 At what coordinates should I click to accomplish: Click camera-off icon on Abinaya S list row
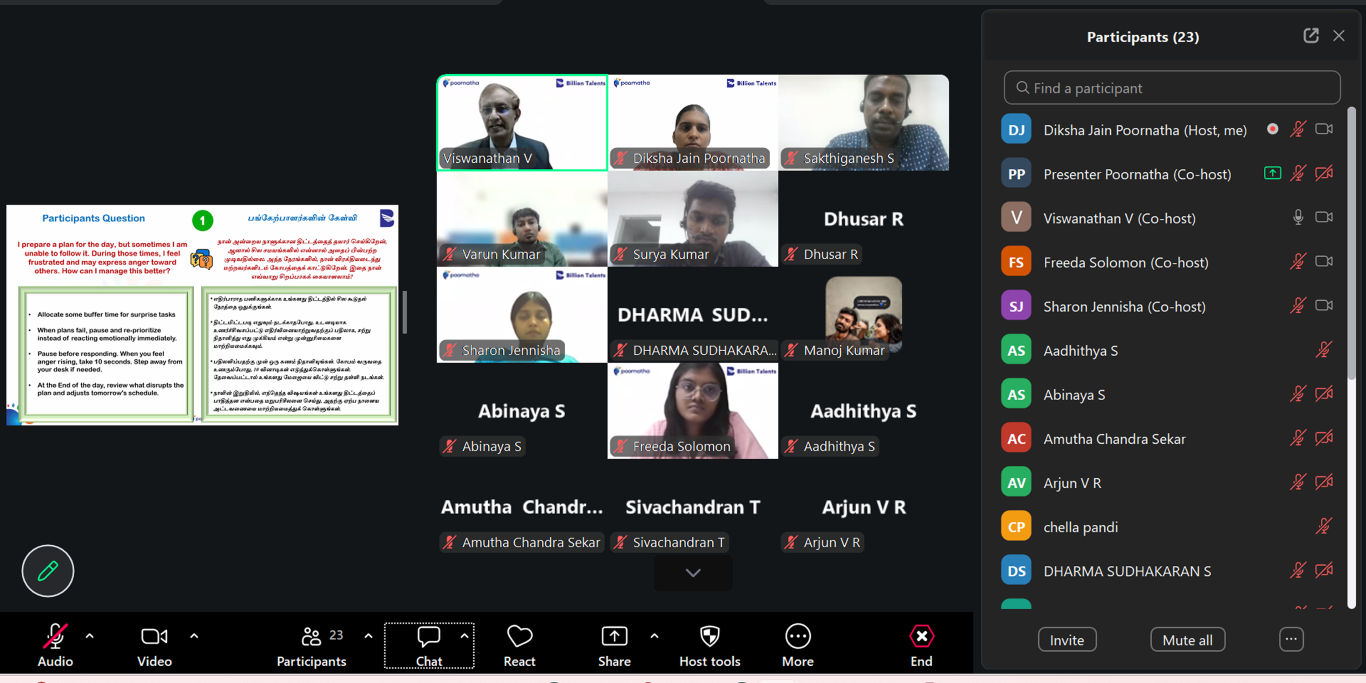[x=1324, y=394]
